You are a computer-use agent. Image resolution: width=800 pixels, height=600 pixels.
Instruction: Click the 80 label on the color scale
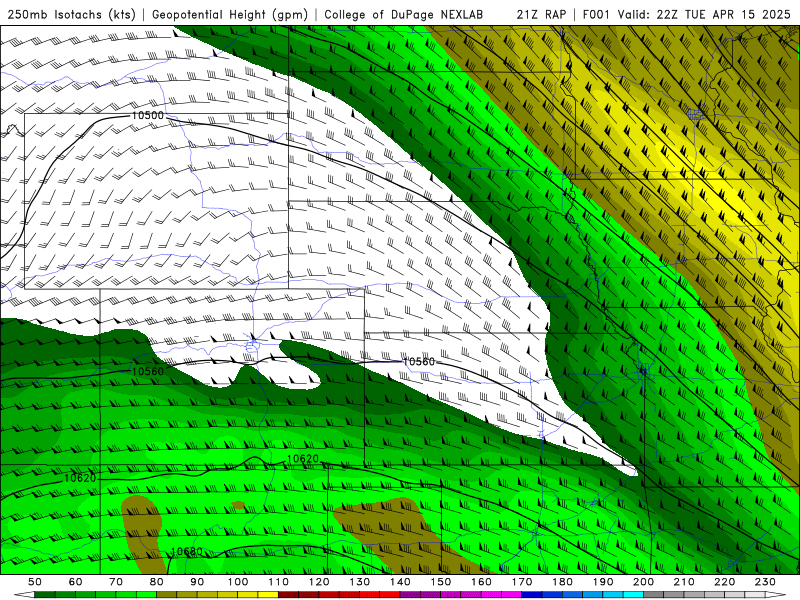pyautogui.click(x=157, y=582)
